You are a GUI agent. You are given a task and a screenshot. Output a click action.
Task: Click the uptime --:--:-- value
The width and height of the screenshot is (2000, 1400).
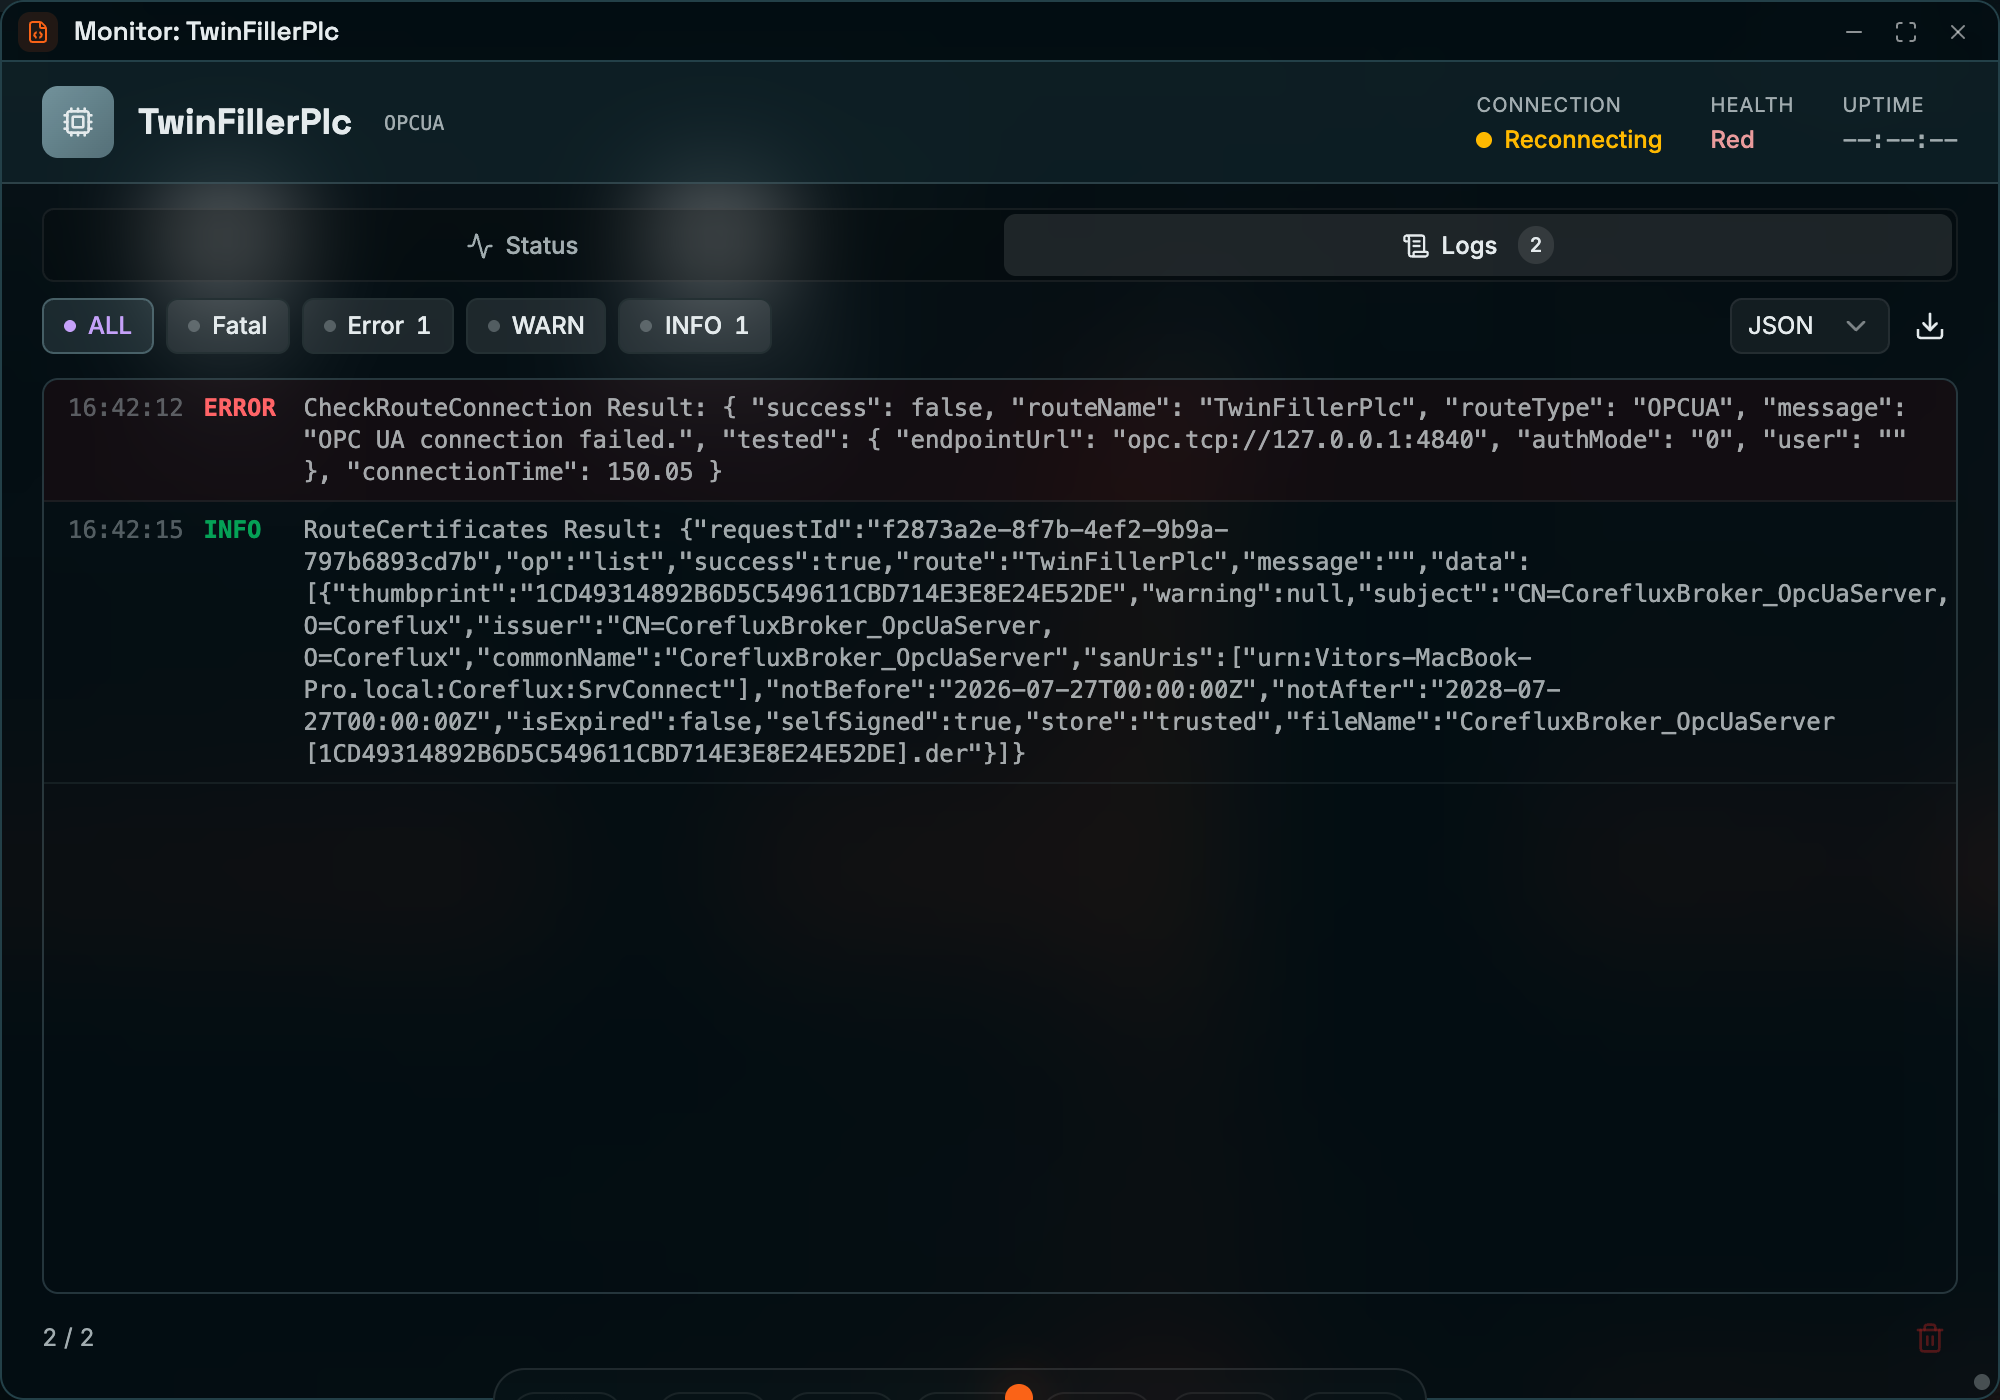[1899, 140]
